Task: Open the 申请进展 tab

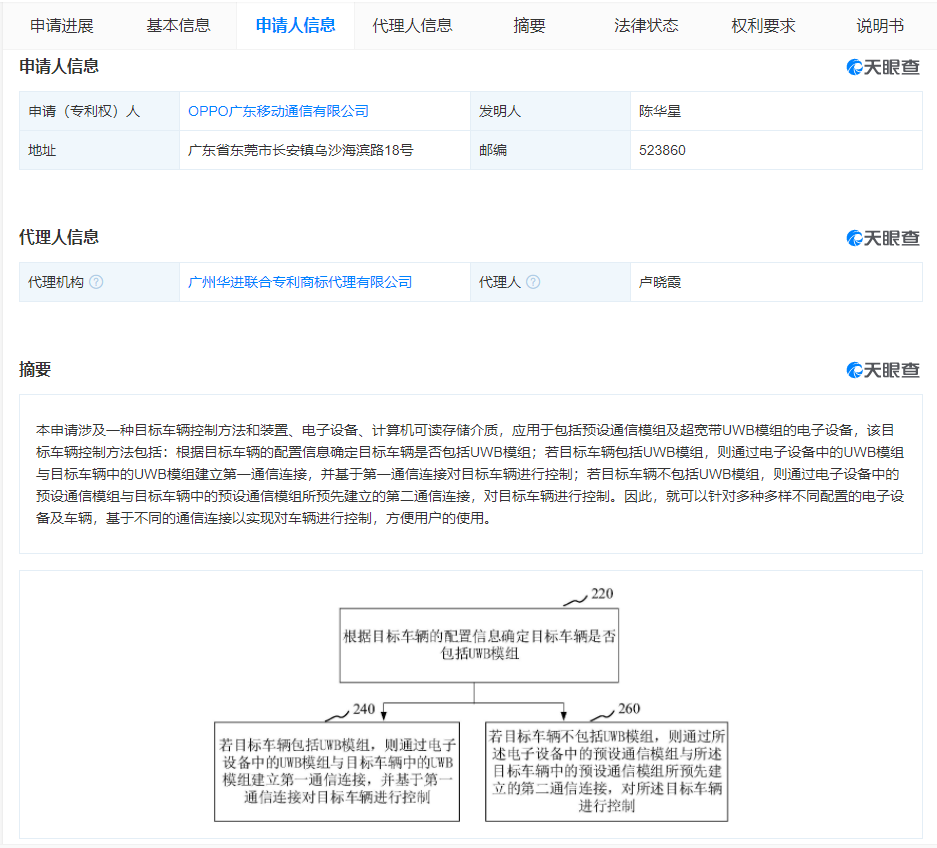Action: point(62,26)
